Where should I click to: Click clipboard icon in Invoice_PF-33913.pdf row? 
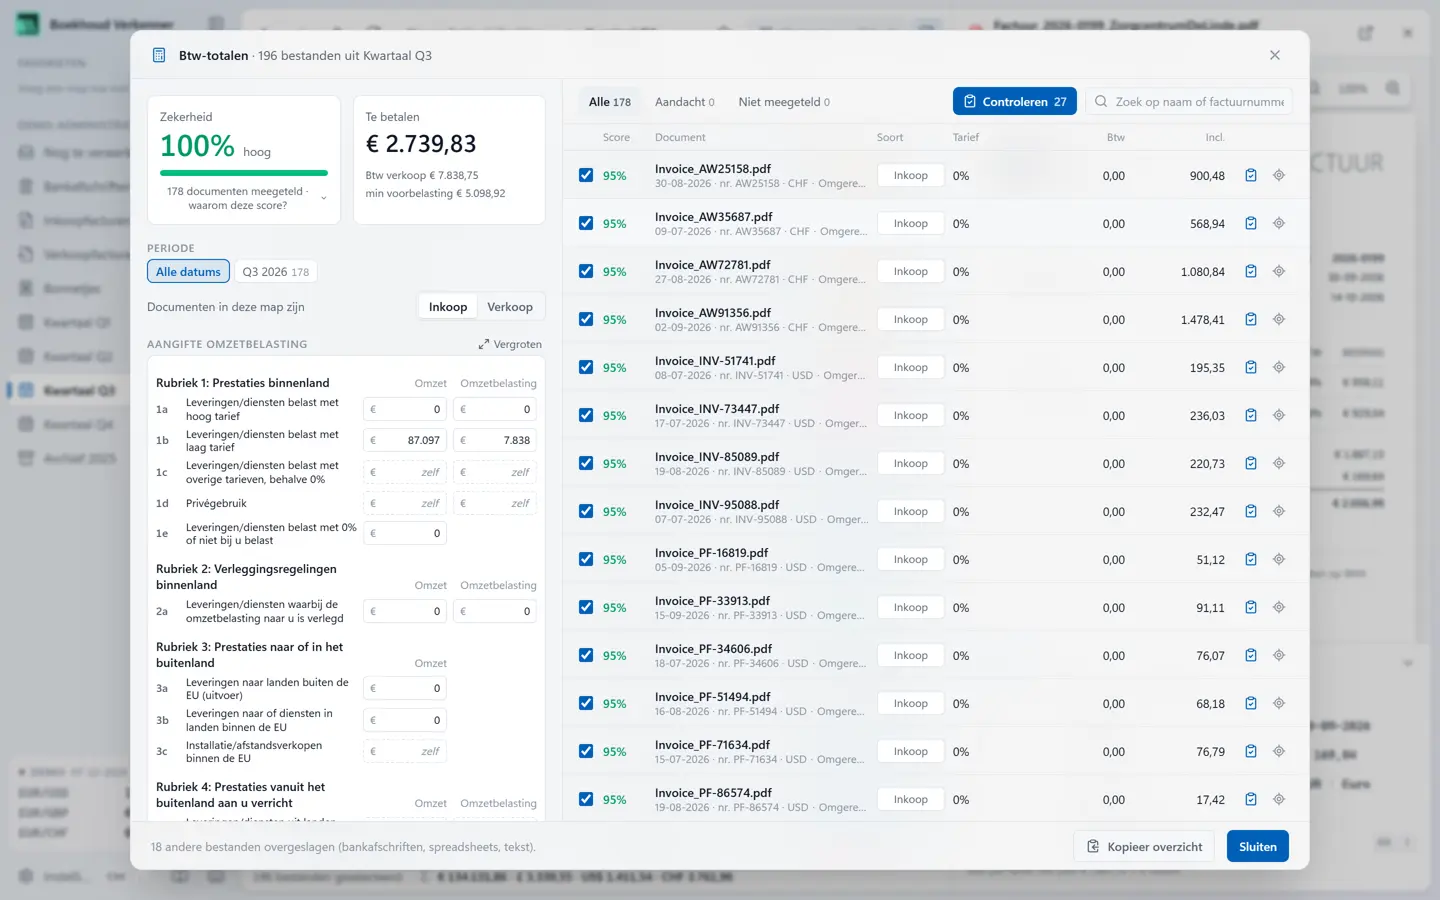click(1250, 607)
